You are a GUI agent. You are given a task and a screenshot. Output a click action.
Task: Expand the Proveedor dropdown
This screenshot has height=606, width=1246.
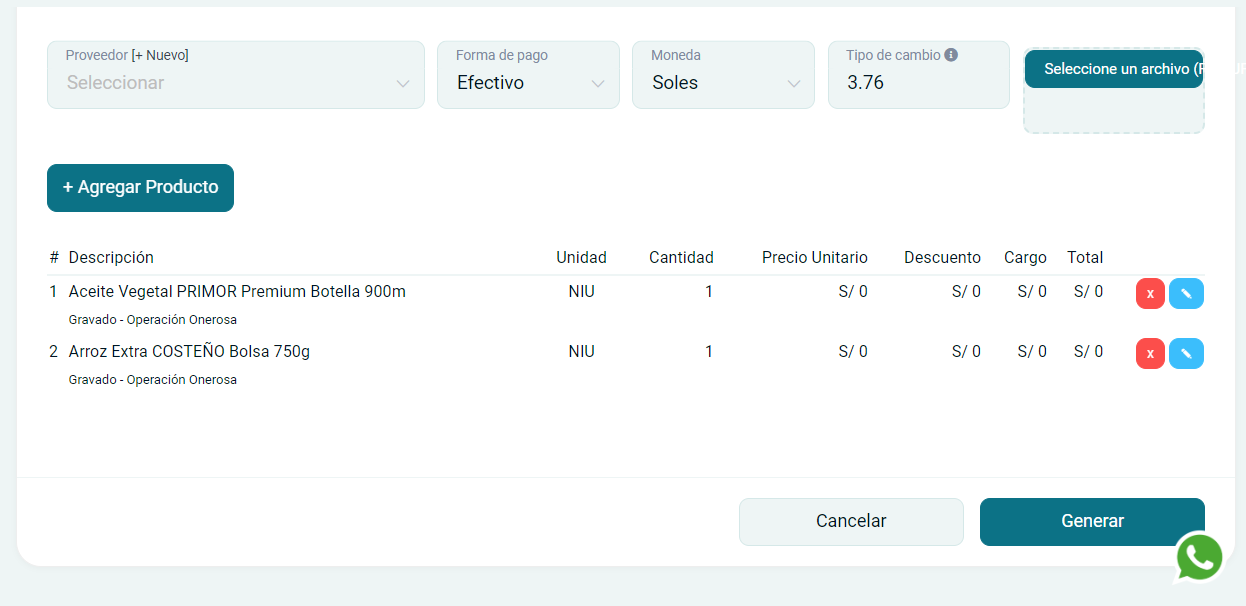coord(236,83)
